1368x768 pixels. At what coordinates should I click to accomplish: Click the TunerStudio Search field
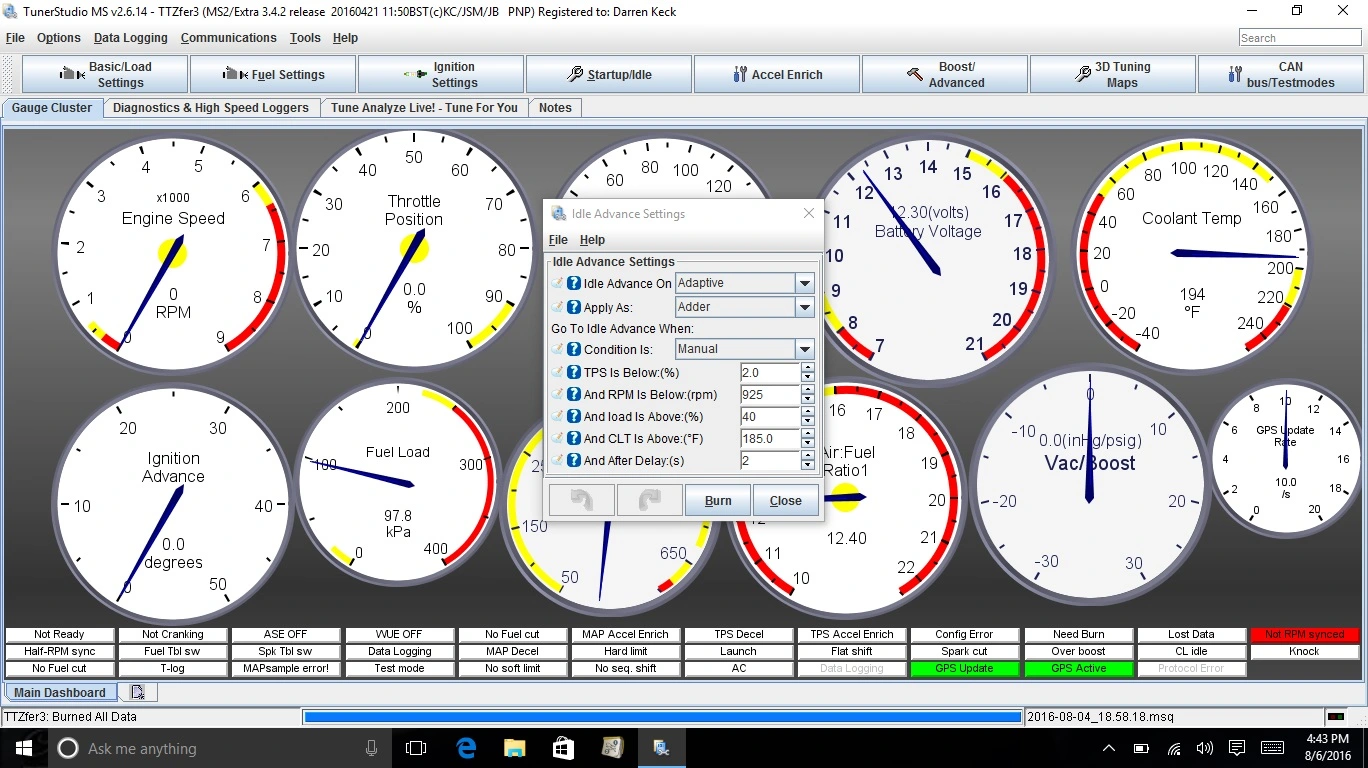click(1300, 38)
